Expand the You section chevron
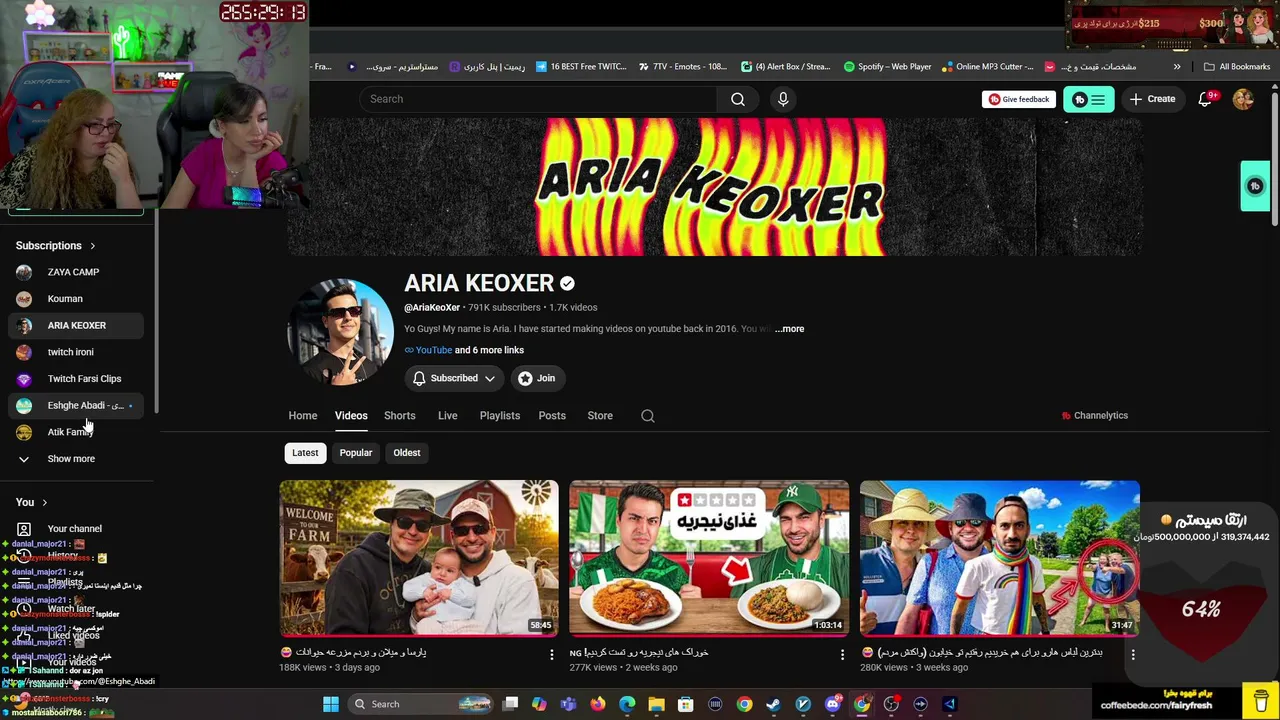Screen dimensions: 1280x720 (x=44, y=503)
